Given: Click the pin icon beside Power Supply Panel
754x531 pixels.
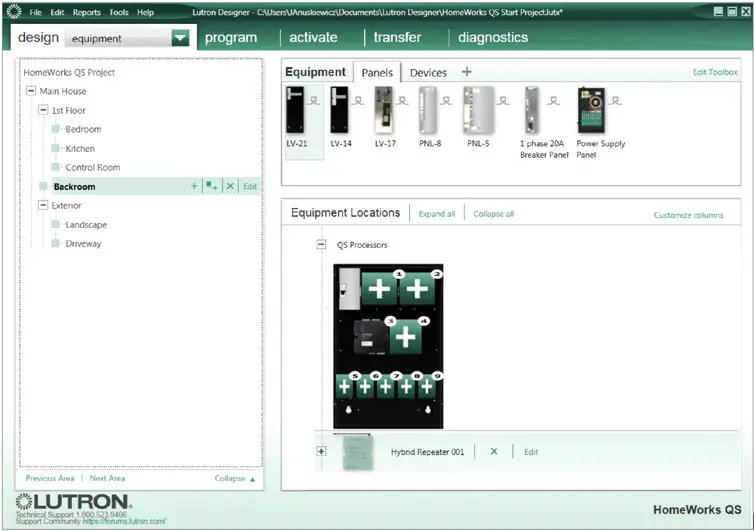Looking at the screenshot, I should pyautogui.click(x=615, y=101).
